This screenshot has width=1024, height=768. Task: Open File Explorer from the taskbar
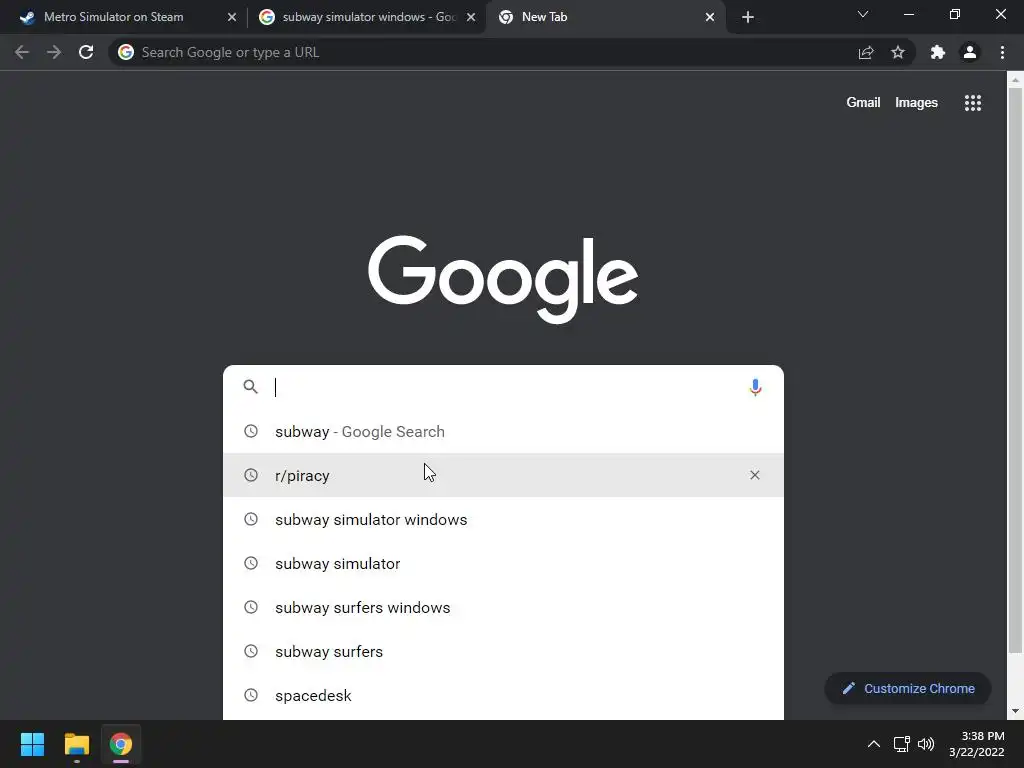76,744
